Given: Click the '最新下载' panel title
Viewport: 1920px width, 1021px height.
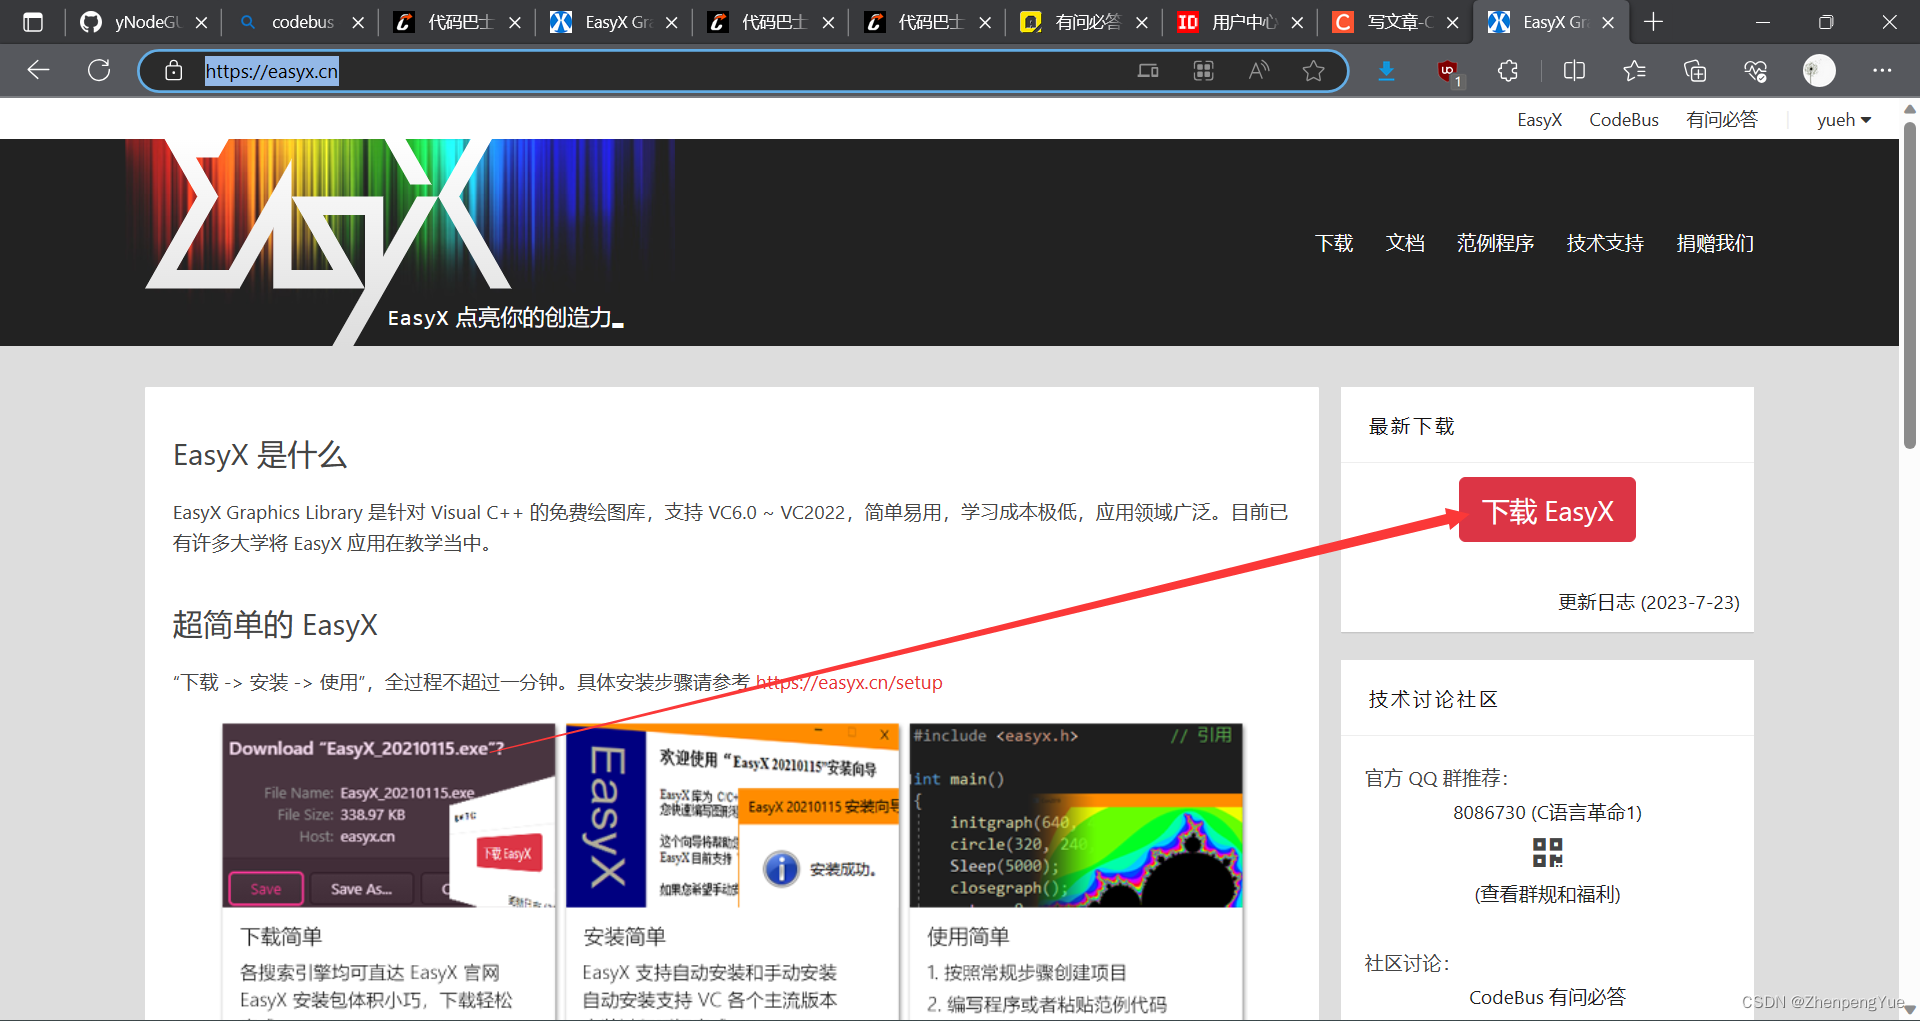Looking at the screenshot, I should pyautogui.click(x=1411, y=426).
